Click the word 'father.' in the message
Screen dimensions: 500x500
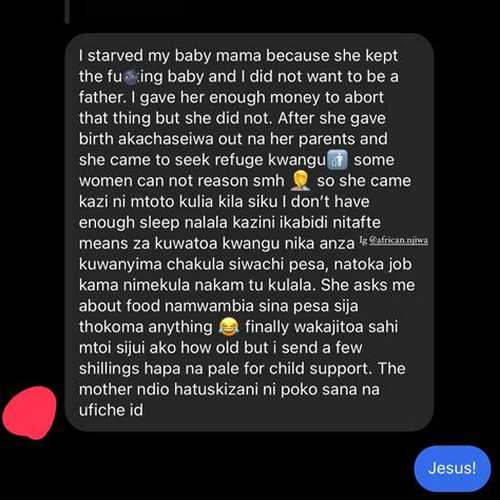(103, 97)
